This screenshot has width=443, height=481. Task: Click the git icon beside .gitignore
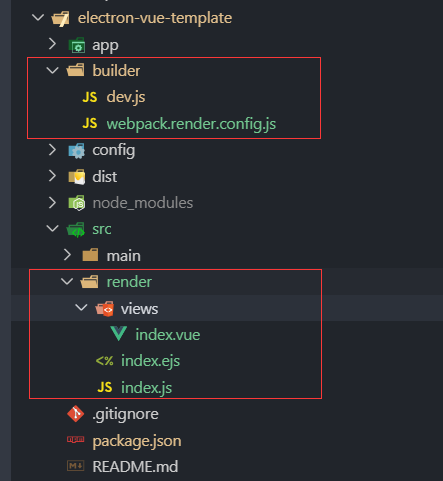(76, 414)
